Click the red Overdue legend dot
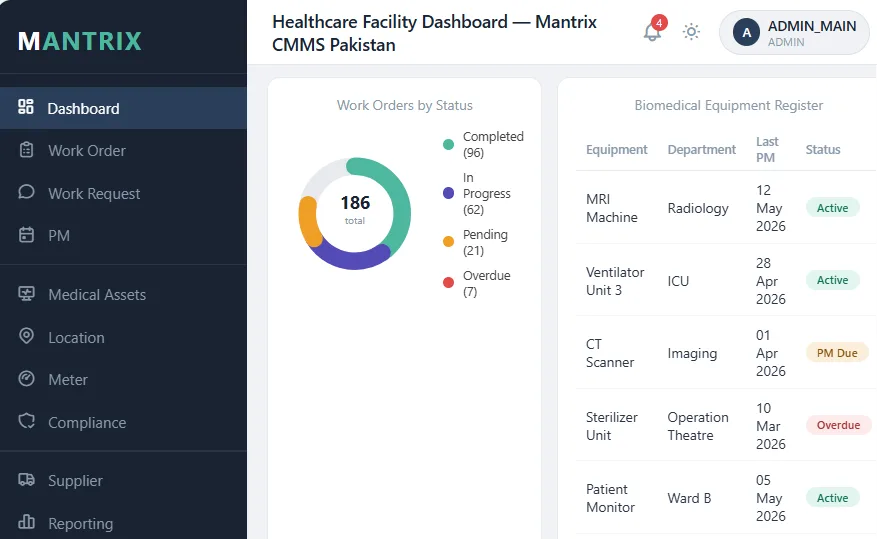This screenshot has height=539, width=877. tap(448, 283)
